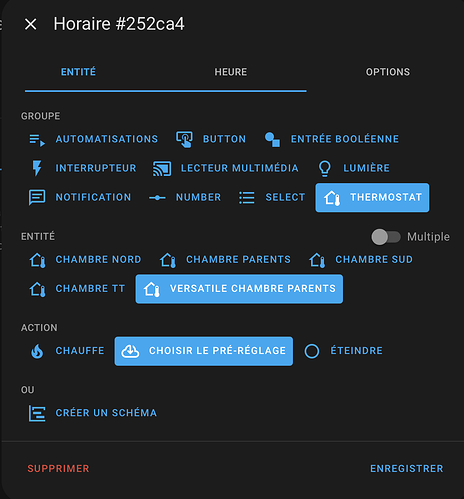Click Supprimer to delete schedule
The image size is (464, 499).
point(58,469)
